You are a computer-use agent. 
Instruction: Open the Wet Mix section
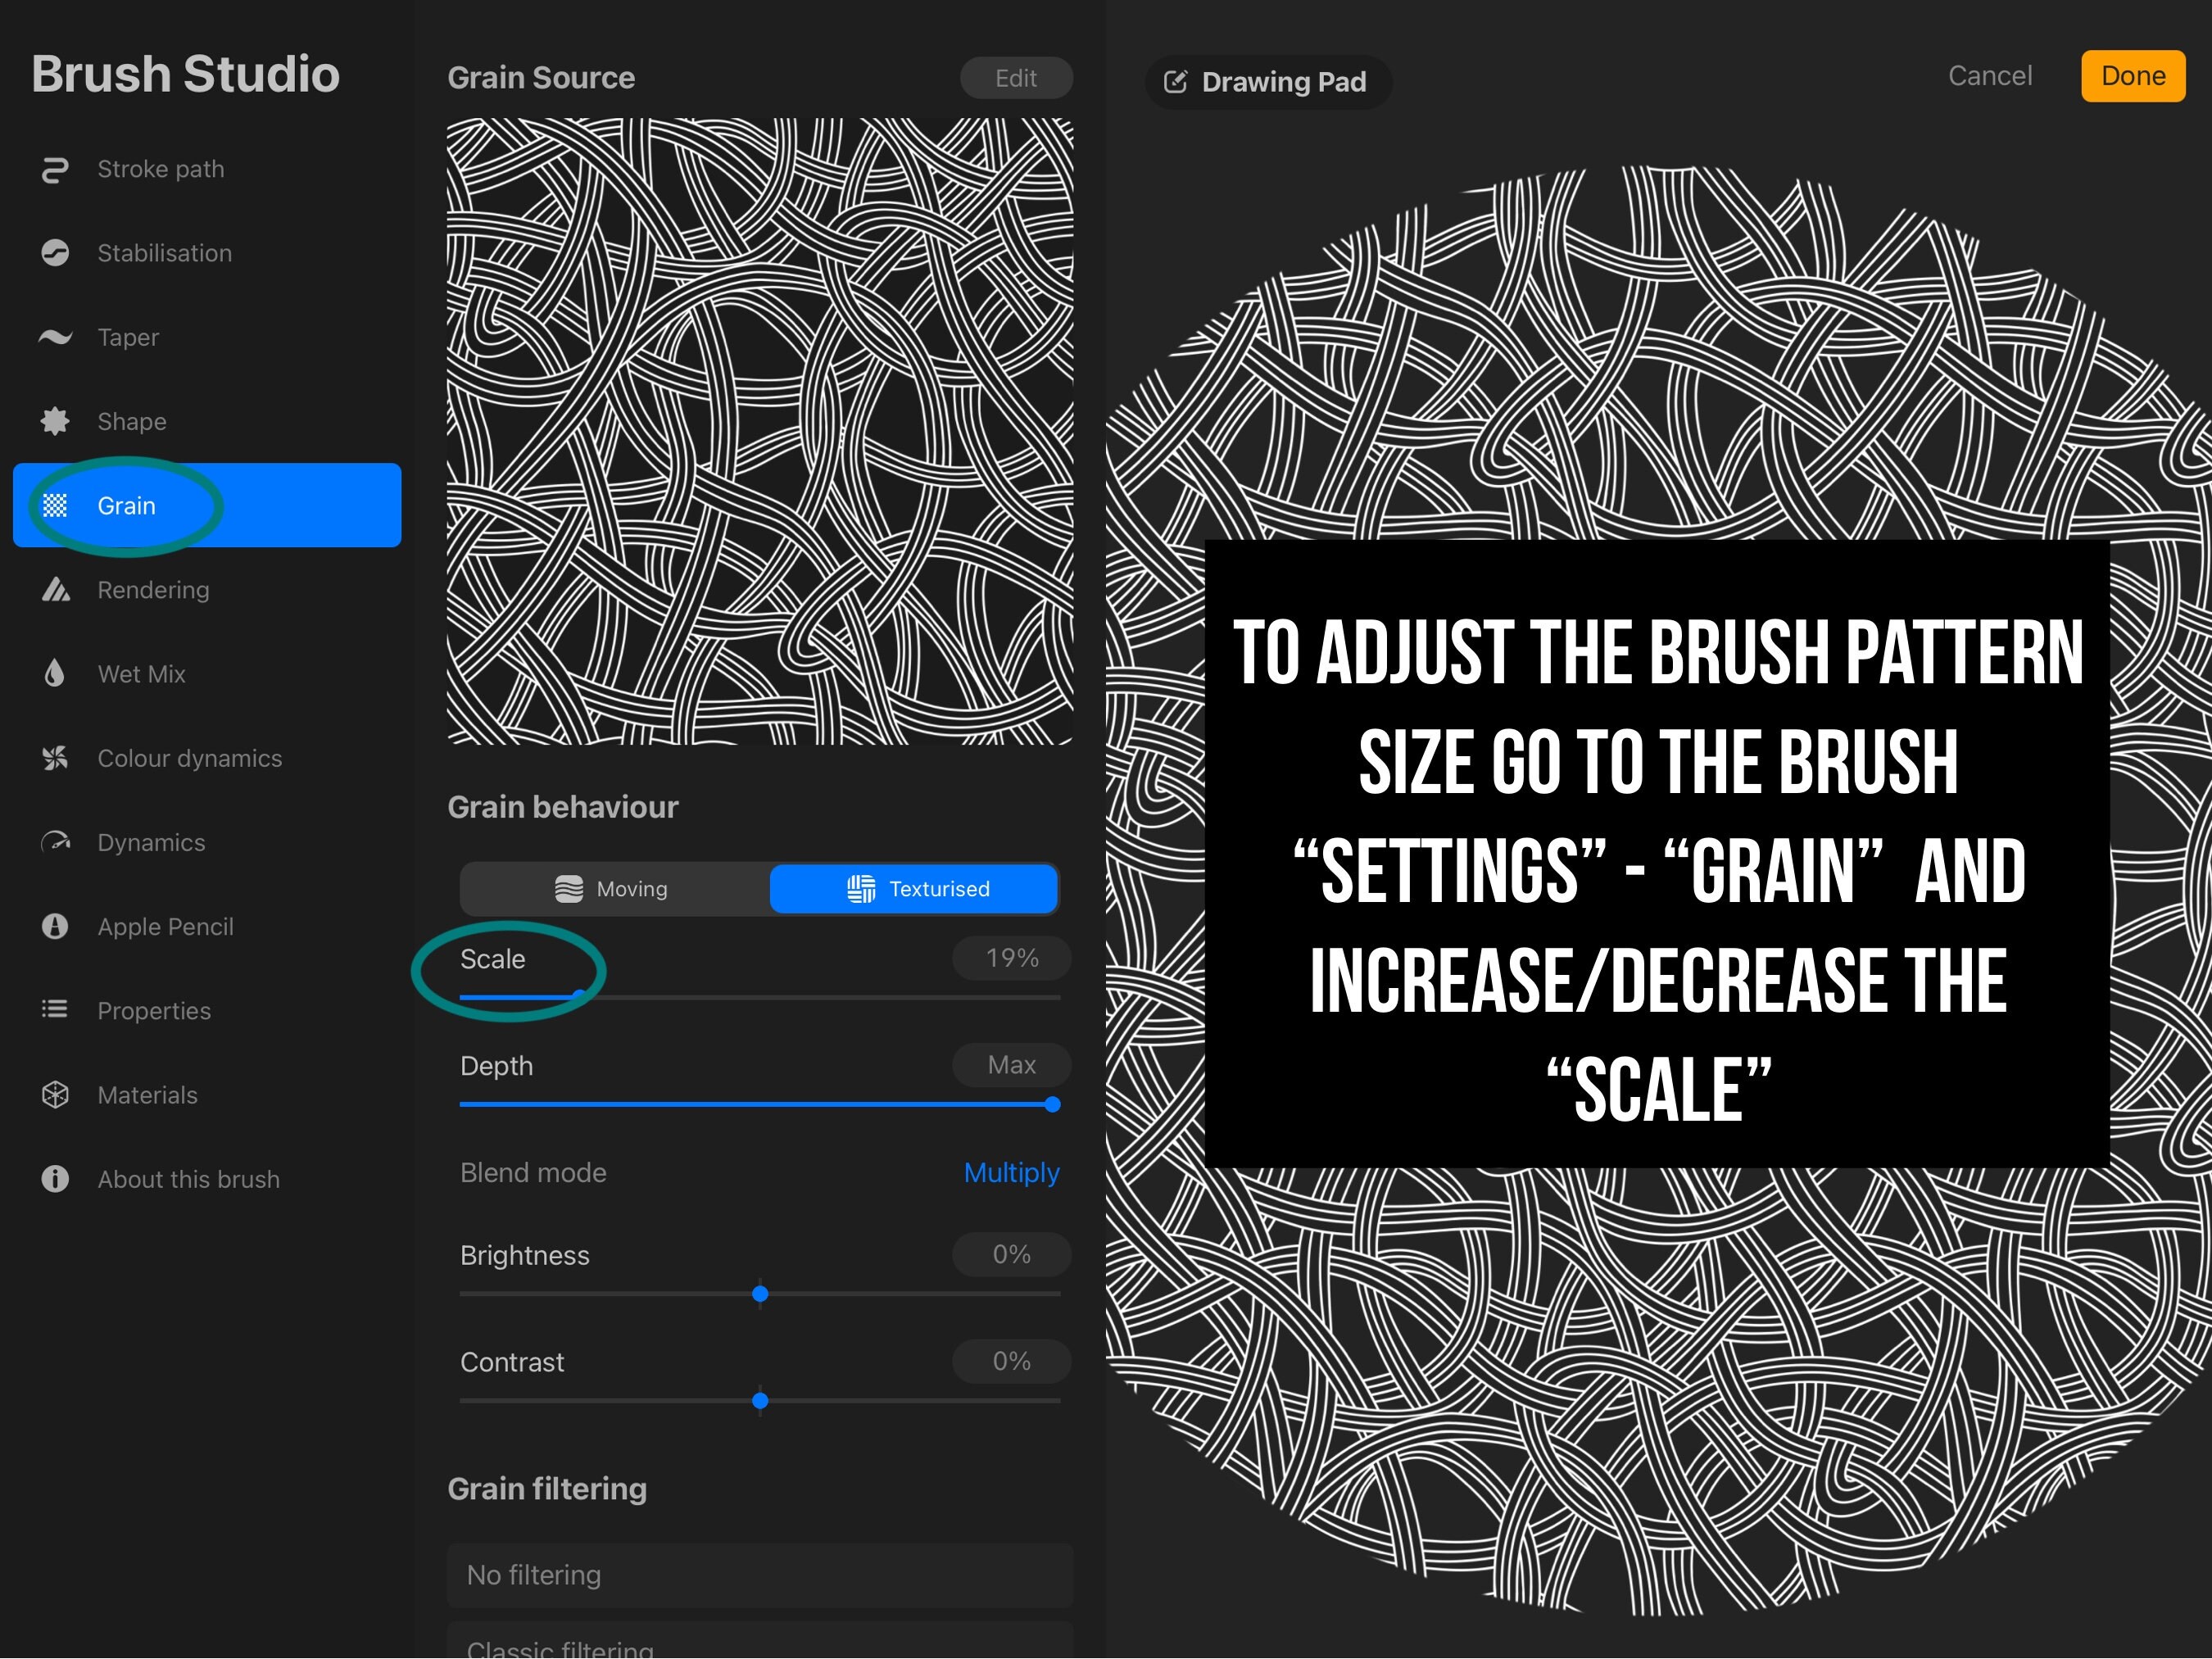207,673
